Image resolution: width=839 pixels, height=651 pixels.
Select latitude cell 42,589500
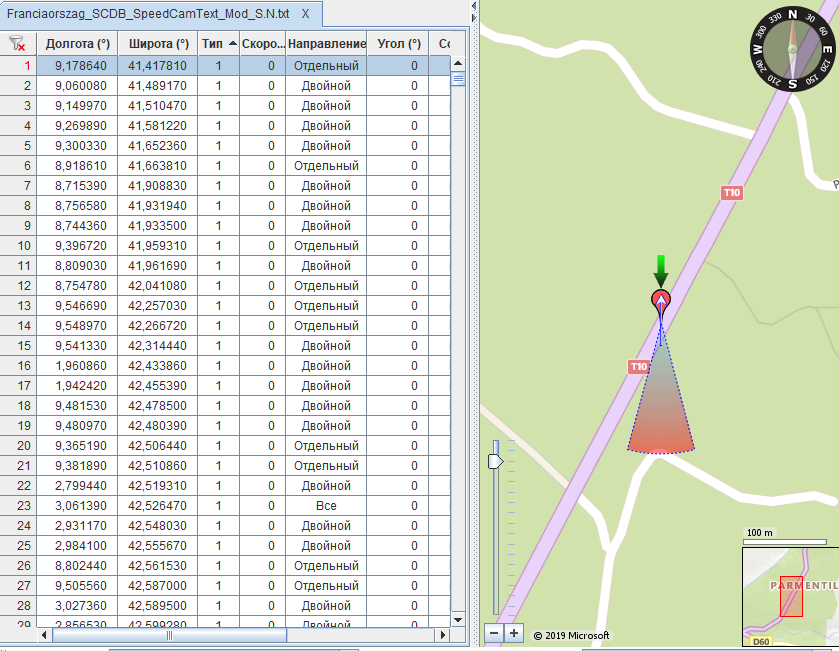pyautogui.click(x=158, y=606)
